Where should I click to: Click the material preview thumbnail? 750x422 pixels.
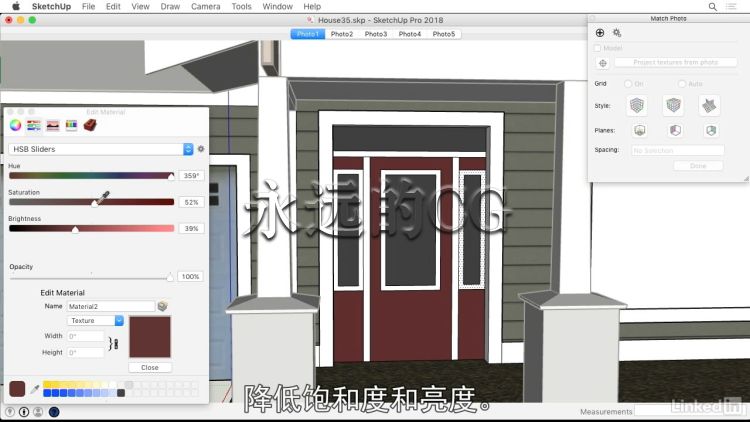150,337
